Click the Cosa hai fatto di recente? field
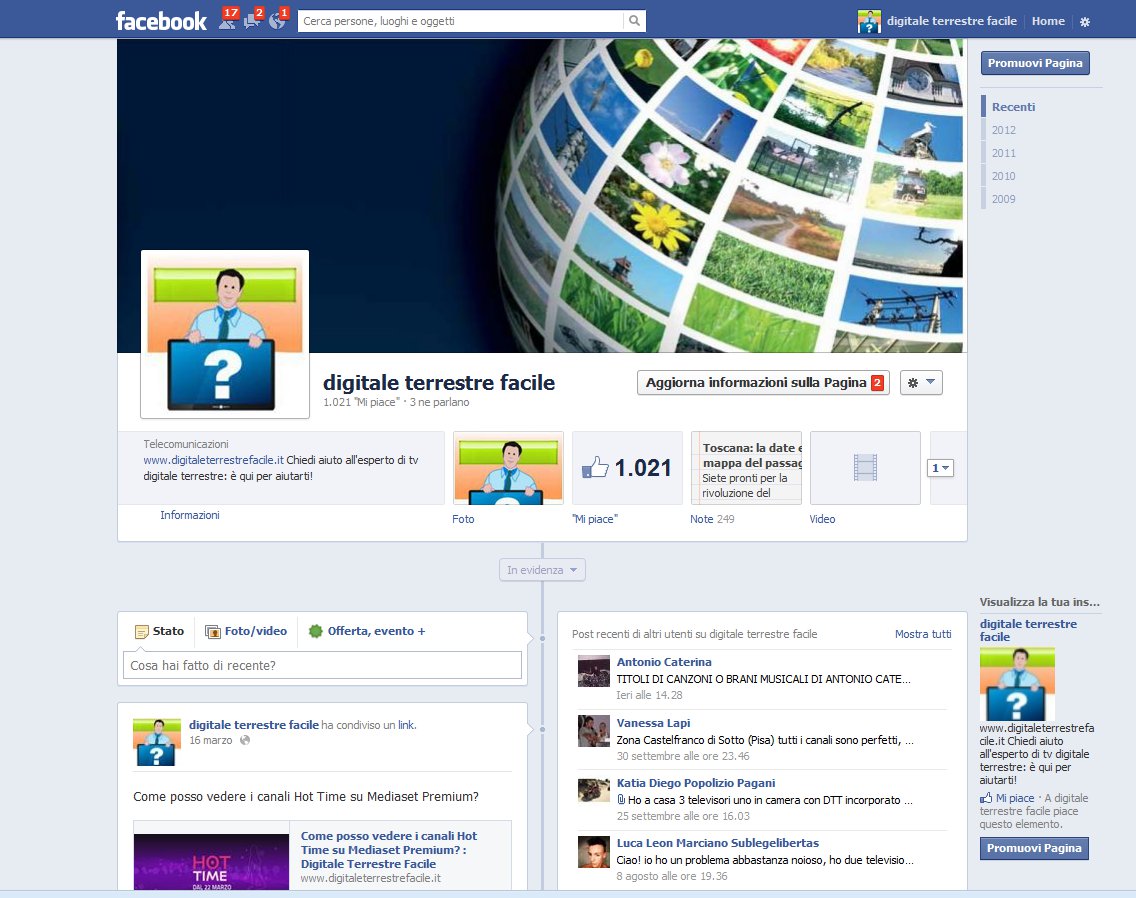Image resolution: width=1136 pixels, height=898 pixels. pyautogui.click(x=322, y=665)
